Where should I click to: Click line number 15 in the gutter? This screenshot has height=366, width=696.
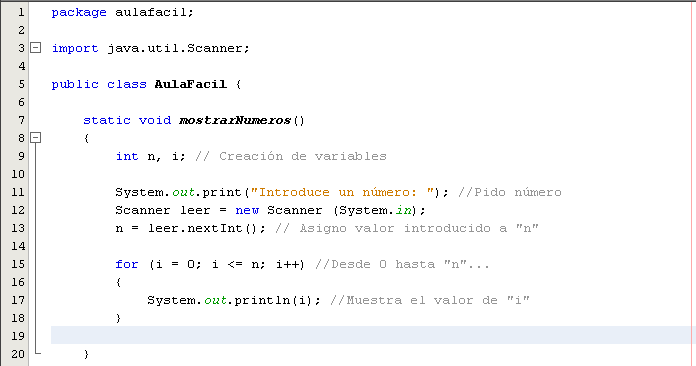[18, 264]
